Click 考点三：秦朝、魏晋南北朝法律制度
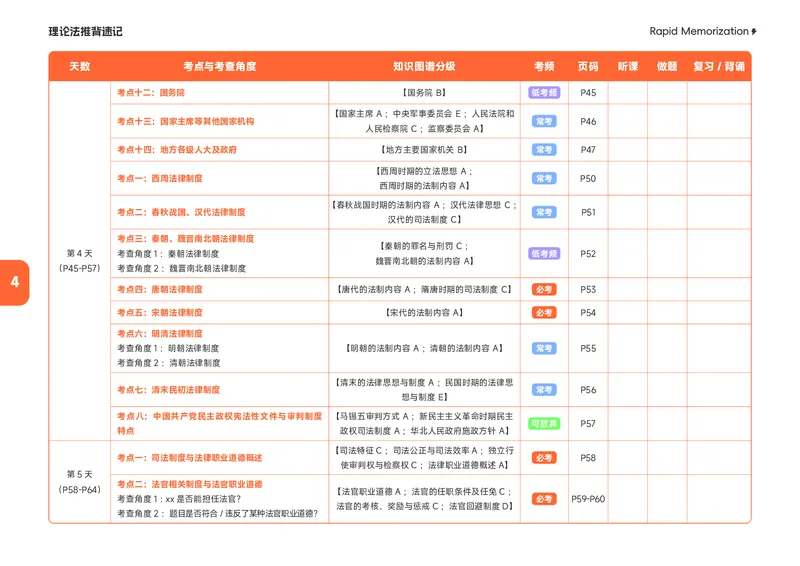This screenshot has height=566, width=800. tap(186, 238)
